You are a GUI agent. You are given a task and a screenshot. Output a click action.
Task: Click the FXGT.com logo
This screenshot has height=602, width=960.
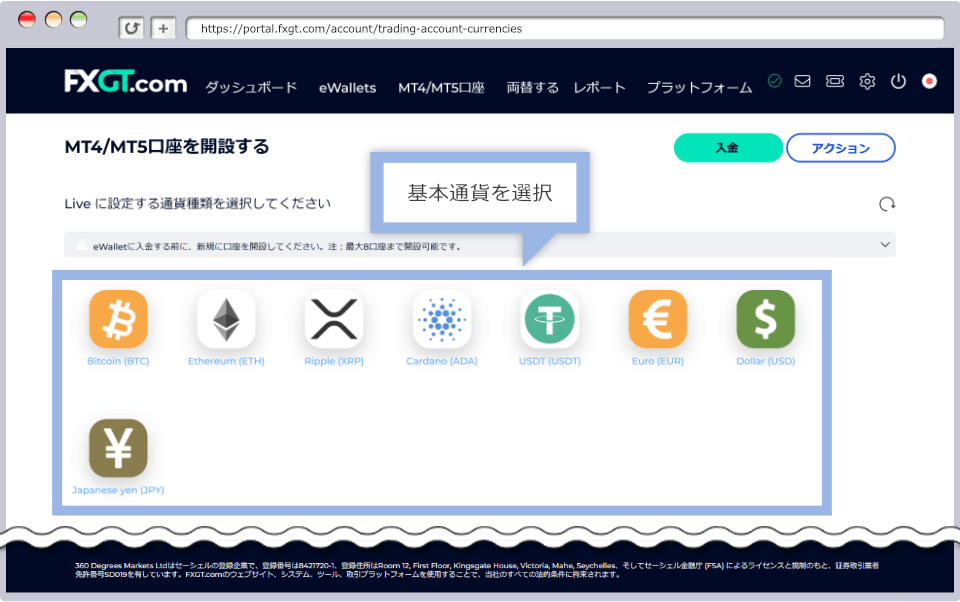126,81
